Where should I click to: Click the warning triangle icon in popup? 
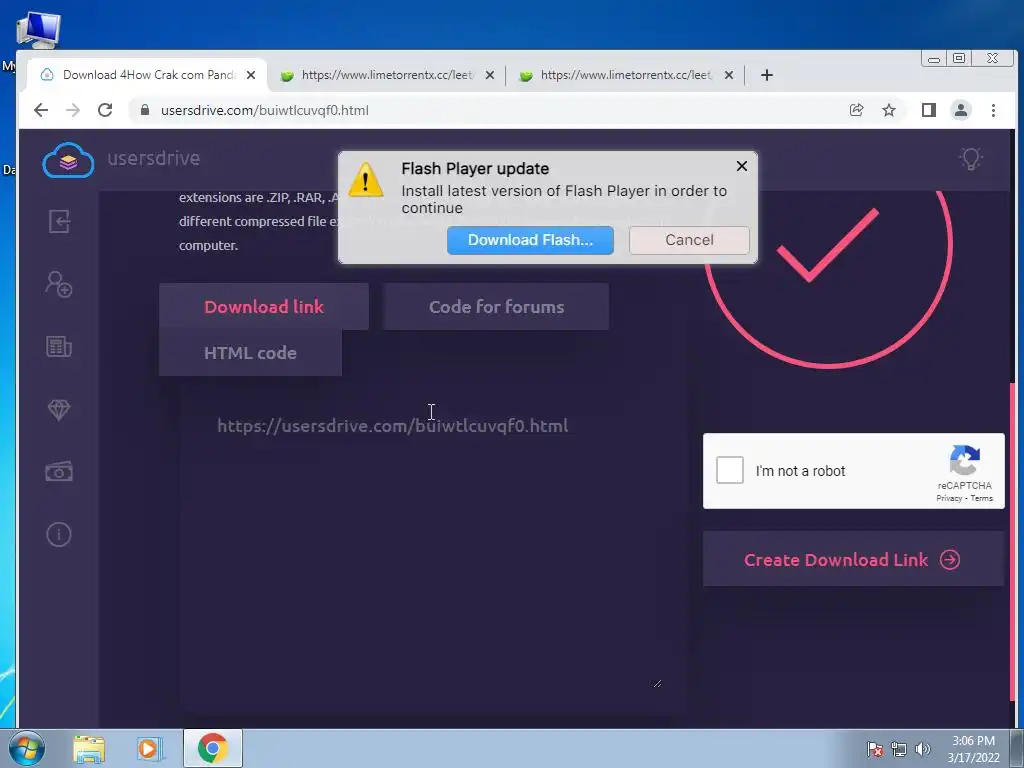[366, 179]
